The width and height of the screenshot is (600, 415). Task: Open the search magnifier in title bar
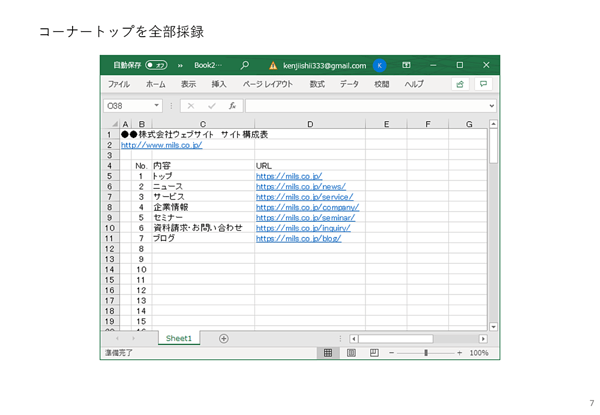click(x=245, y=65)
